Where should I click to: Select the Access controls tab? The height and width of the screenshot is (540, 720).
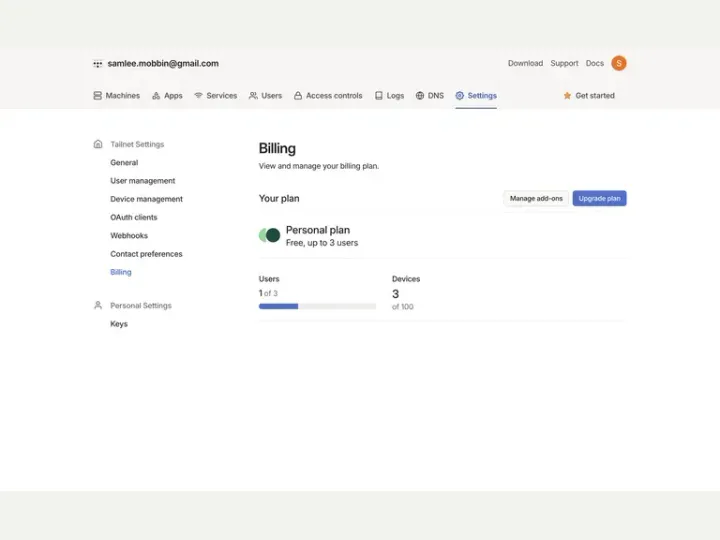tap(328, 96)
